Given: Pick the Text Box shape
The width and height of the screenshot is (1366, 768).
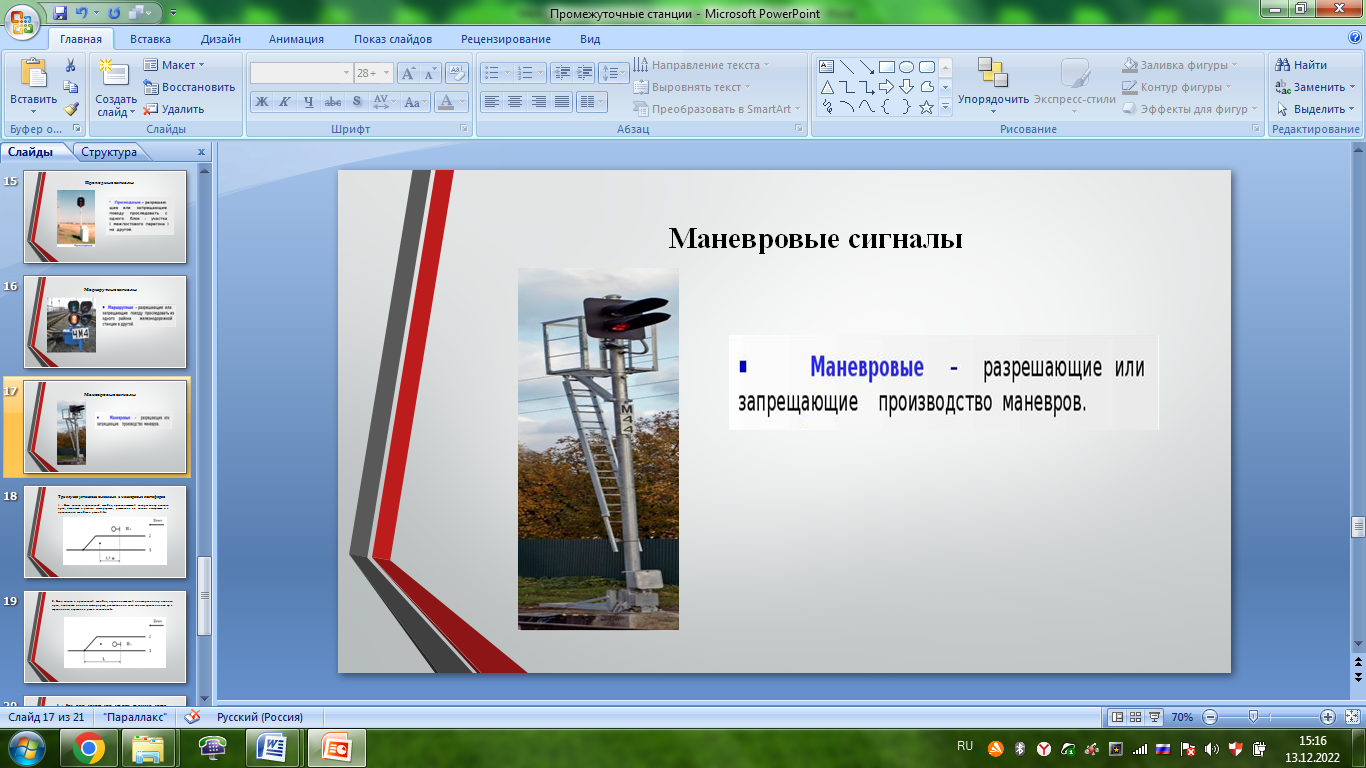Looking at the screenshot, I should [x=827, y=67].
